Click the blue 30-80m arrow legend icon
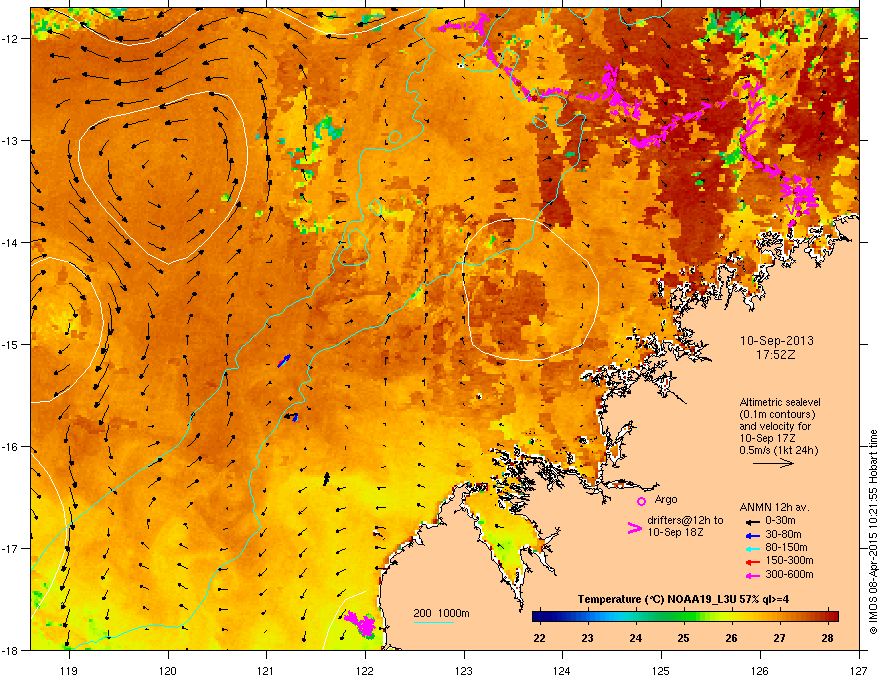Screen dimensions: 880x680 (753, 535)
